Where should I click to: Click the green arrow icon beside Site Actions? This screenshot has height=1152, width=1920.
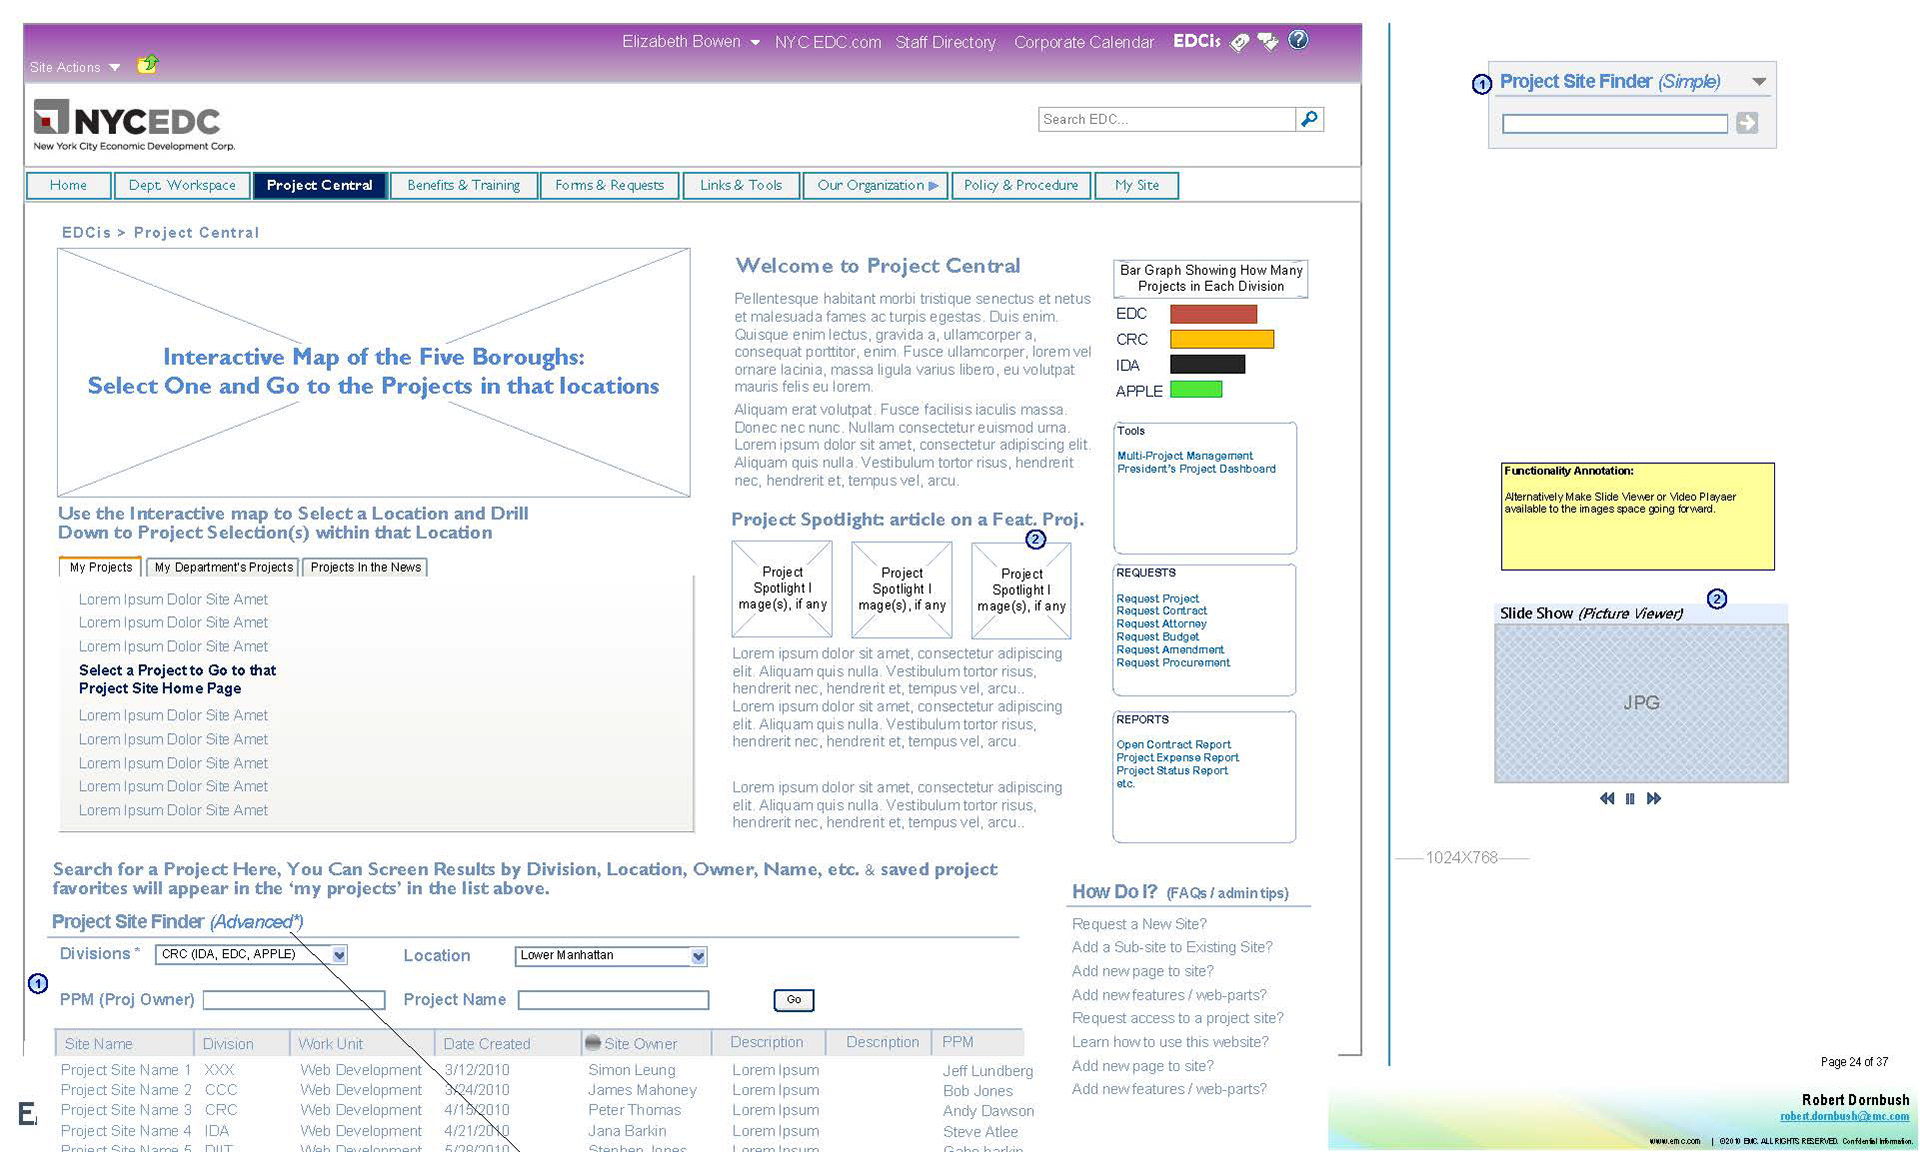[x=148, y=65]
